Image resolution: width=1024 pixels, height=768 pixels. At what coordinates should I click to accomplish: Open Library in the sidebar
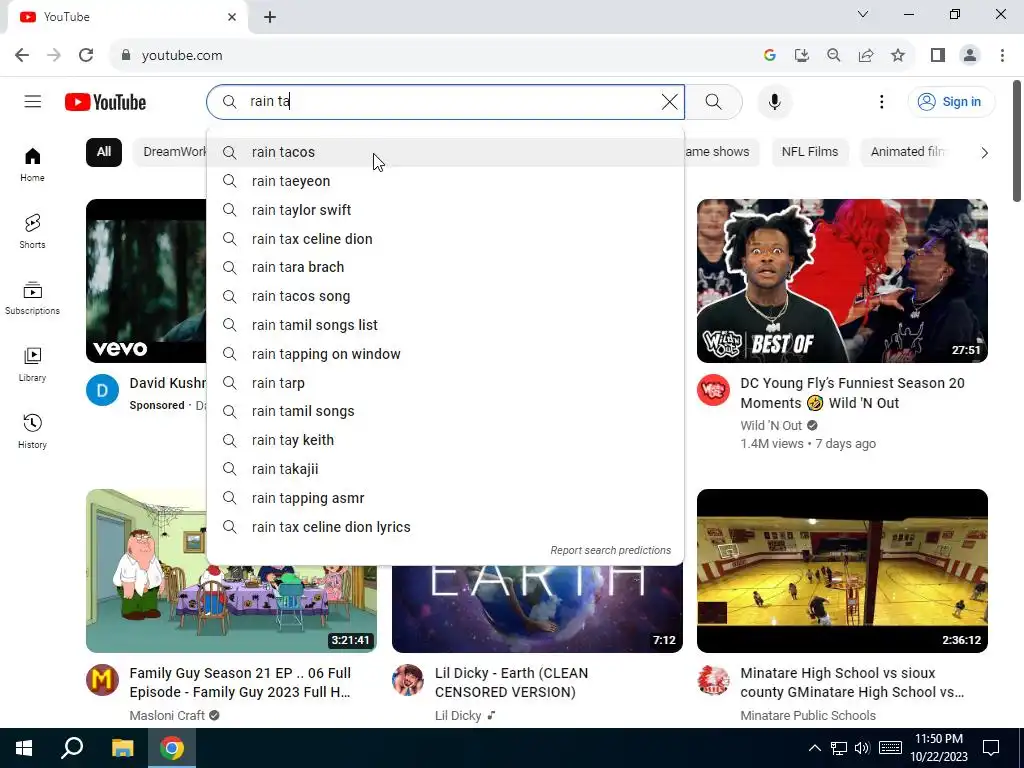32,364
